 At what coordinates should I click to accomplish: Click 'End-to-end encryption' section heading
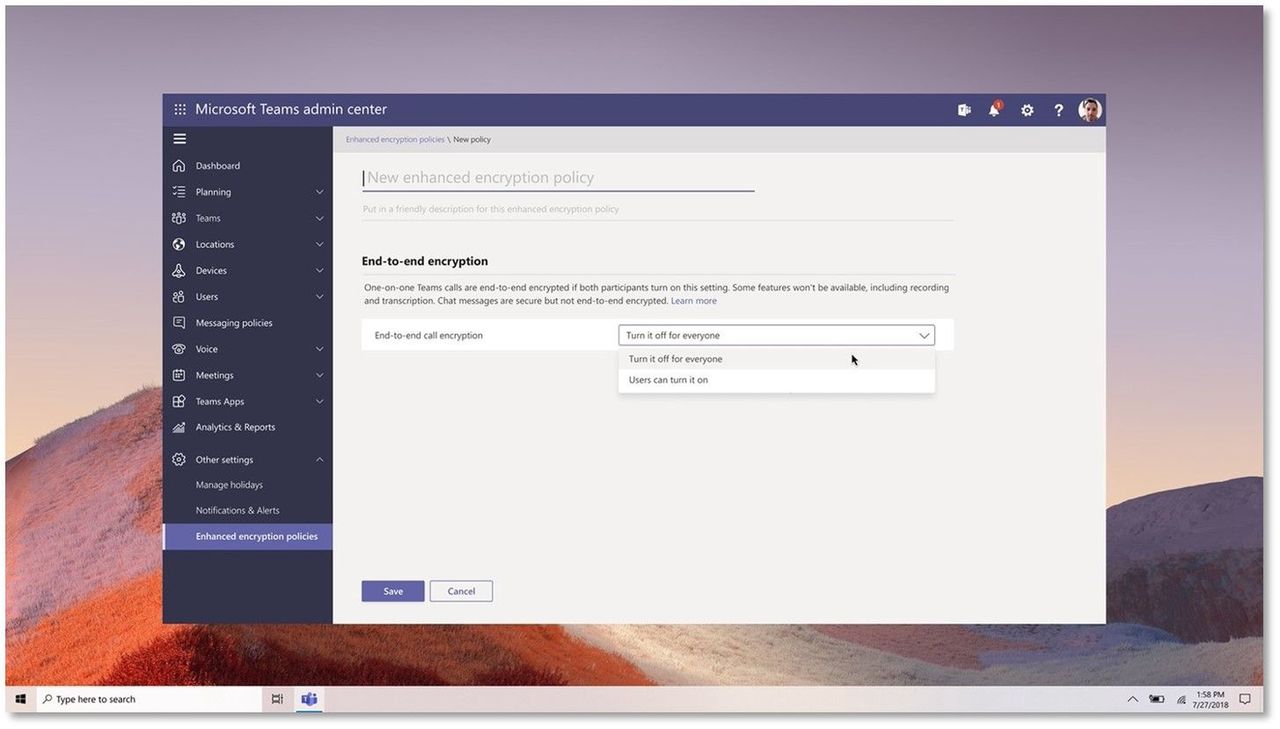[x=425, y=261]
